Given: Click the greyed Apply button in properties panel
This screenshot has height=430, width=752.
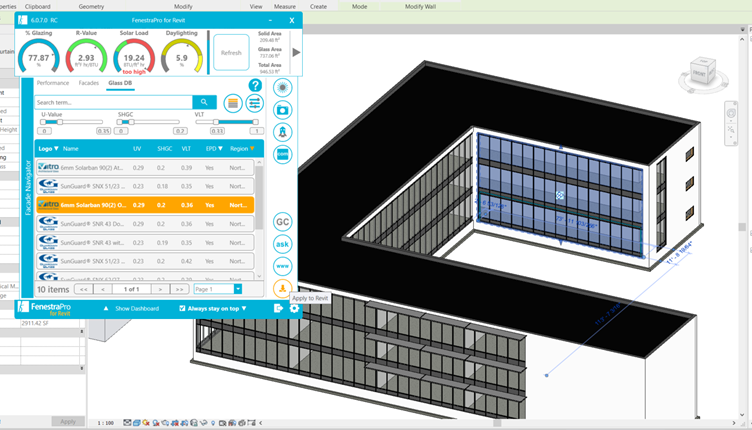Looking at the screenshot, I should tap(68, 422).
